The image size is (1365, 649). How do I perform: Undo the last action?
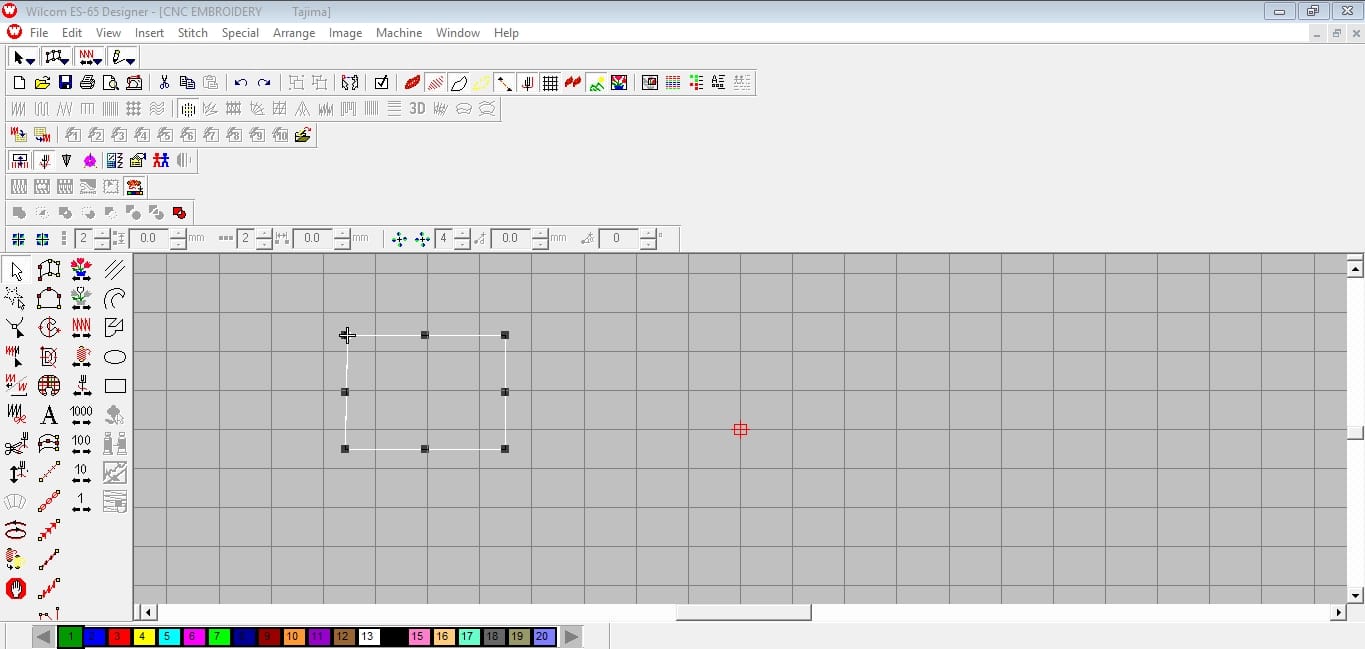click(241, 83)
